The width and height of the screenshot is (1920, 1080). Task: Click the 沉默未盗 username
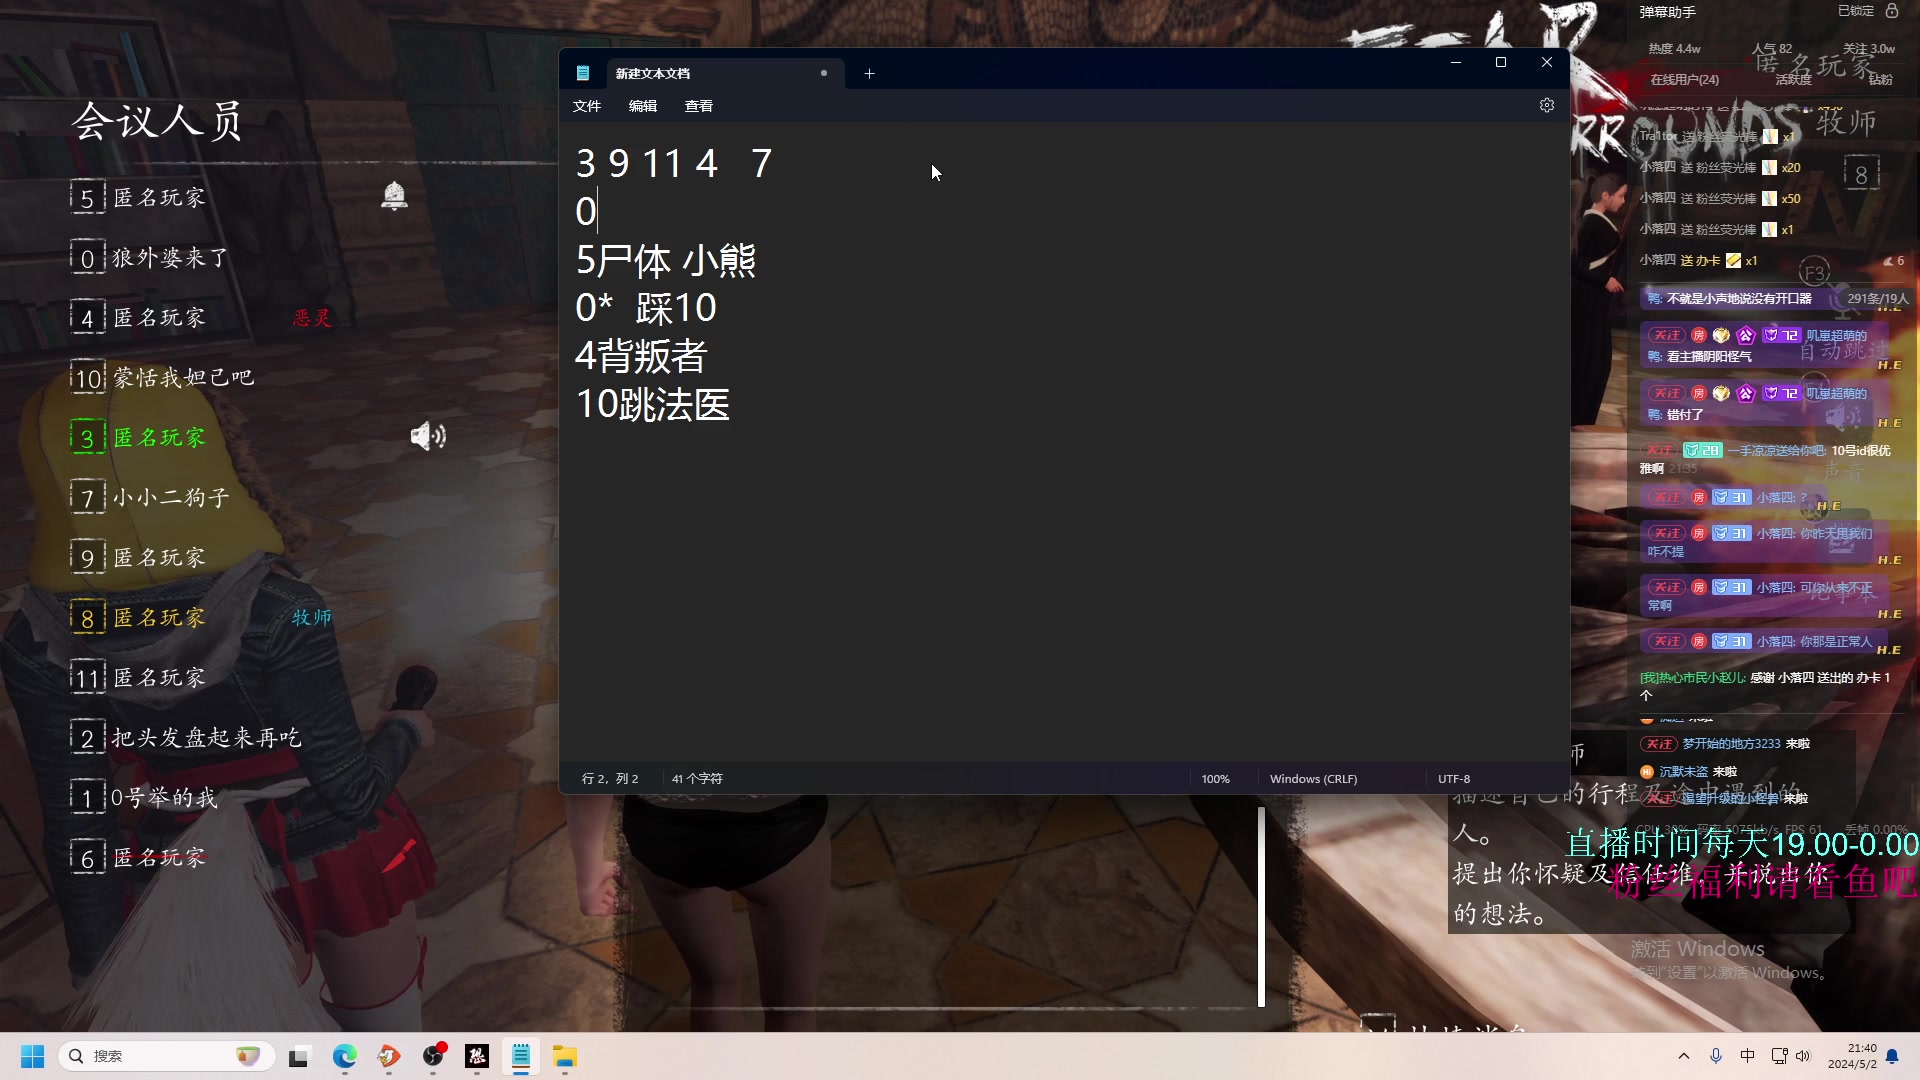1684,771
